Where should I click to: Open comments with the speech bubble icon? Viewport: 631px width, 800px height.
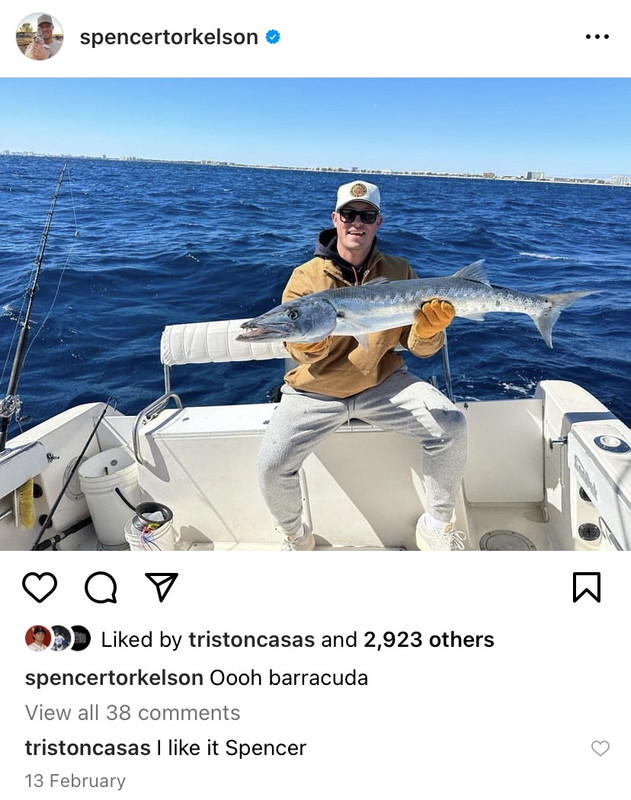[101, 588]
